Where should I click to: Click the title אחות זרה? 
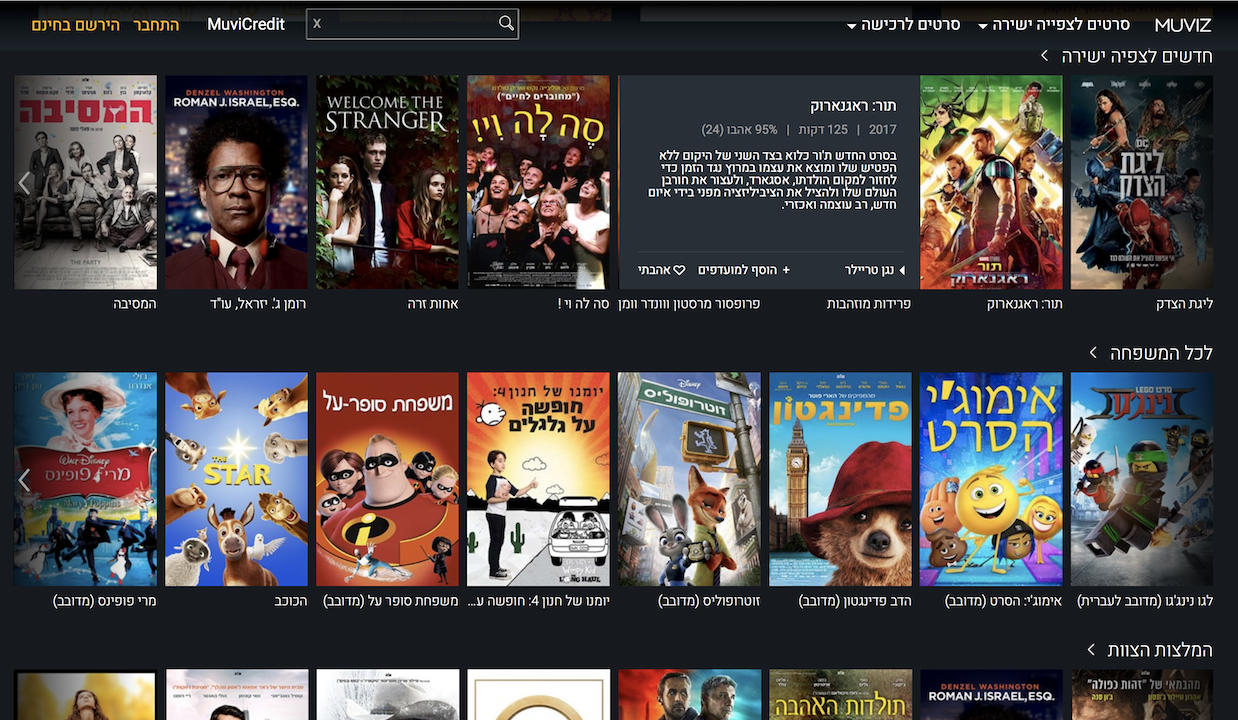(433, 303)
